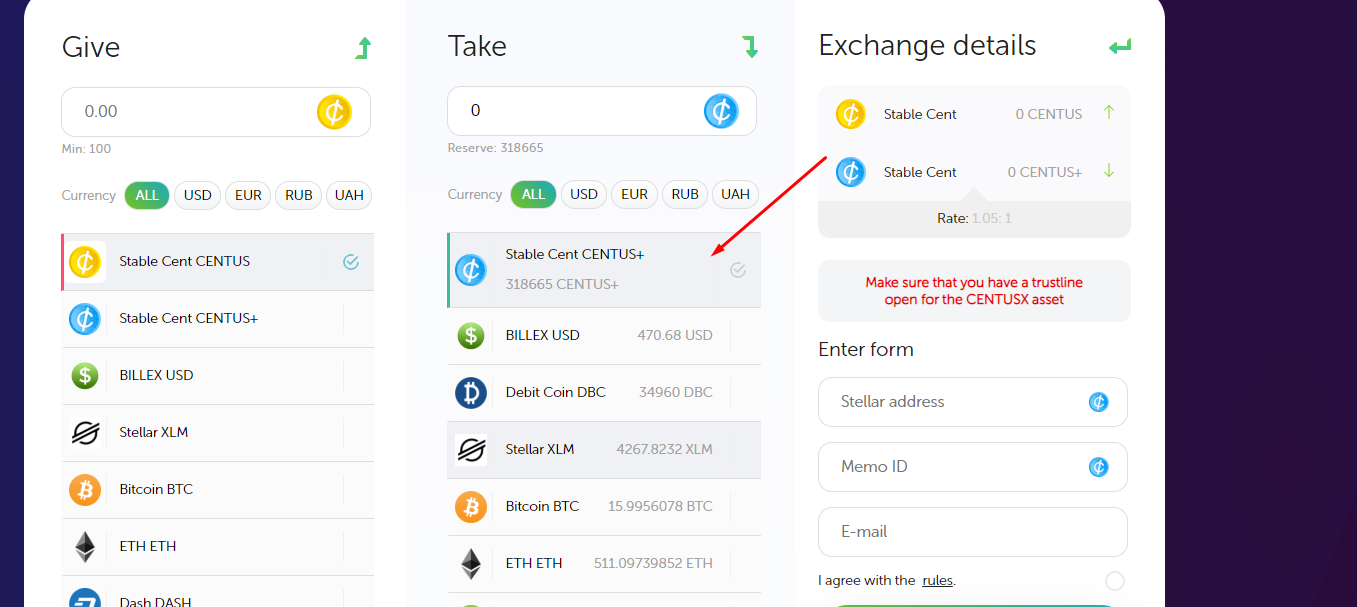Screen dimensions: 1357x607
Task: Click the Take amount input field
Action: coord(602,111)
